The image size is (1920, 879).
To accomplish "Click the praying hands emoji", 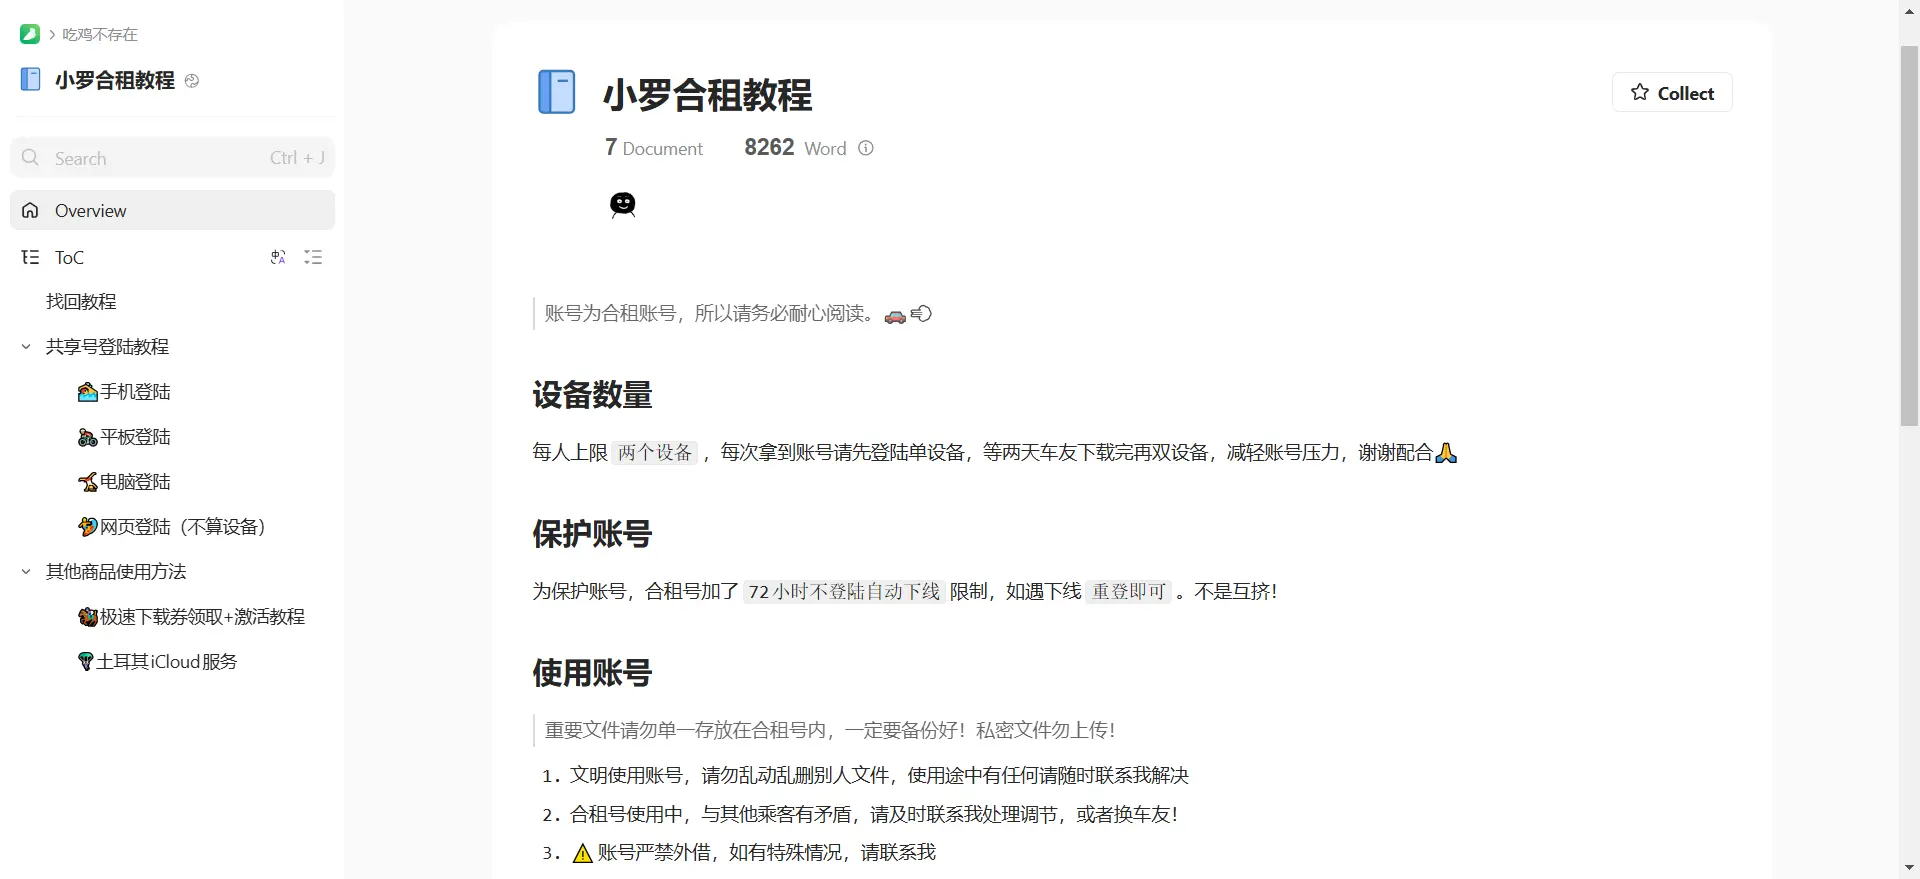I will pyautogui.click(x=1446, y=453).
